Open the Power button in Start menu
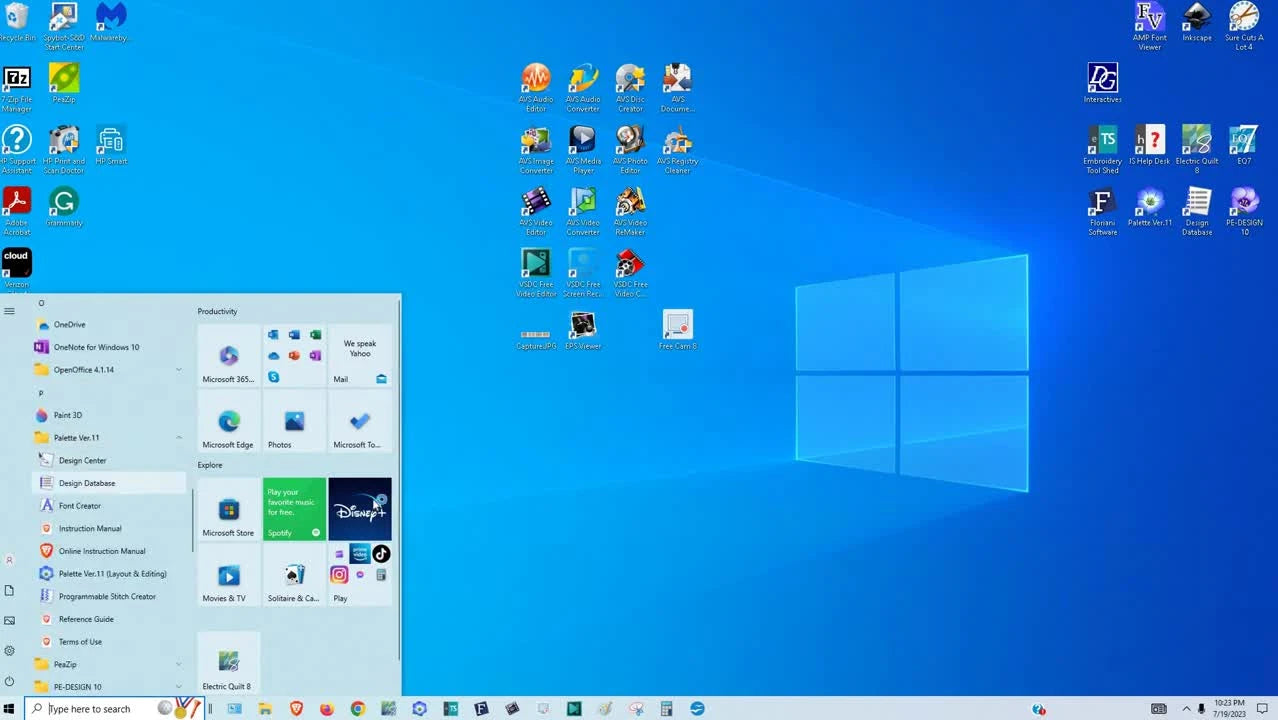Viewport: 1278px width, 720px height. point(10,681)
